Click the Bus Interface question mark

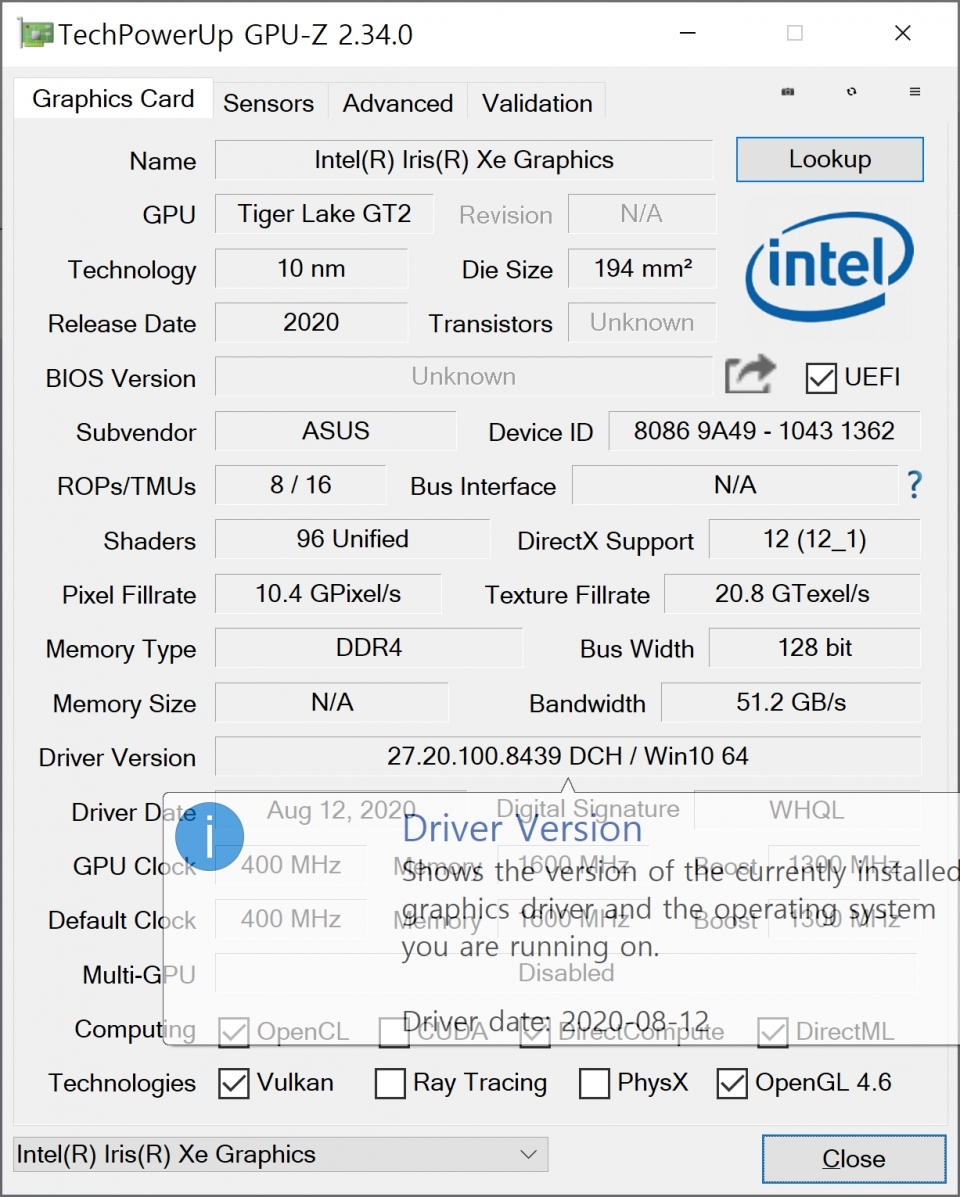(914, 485)
